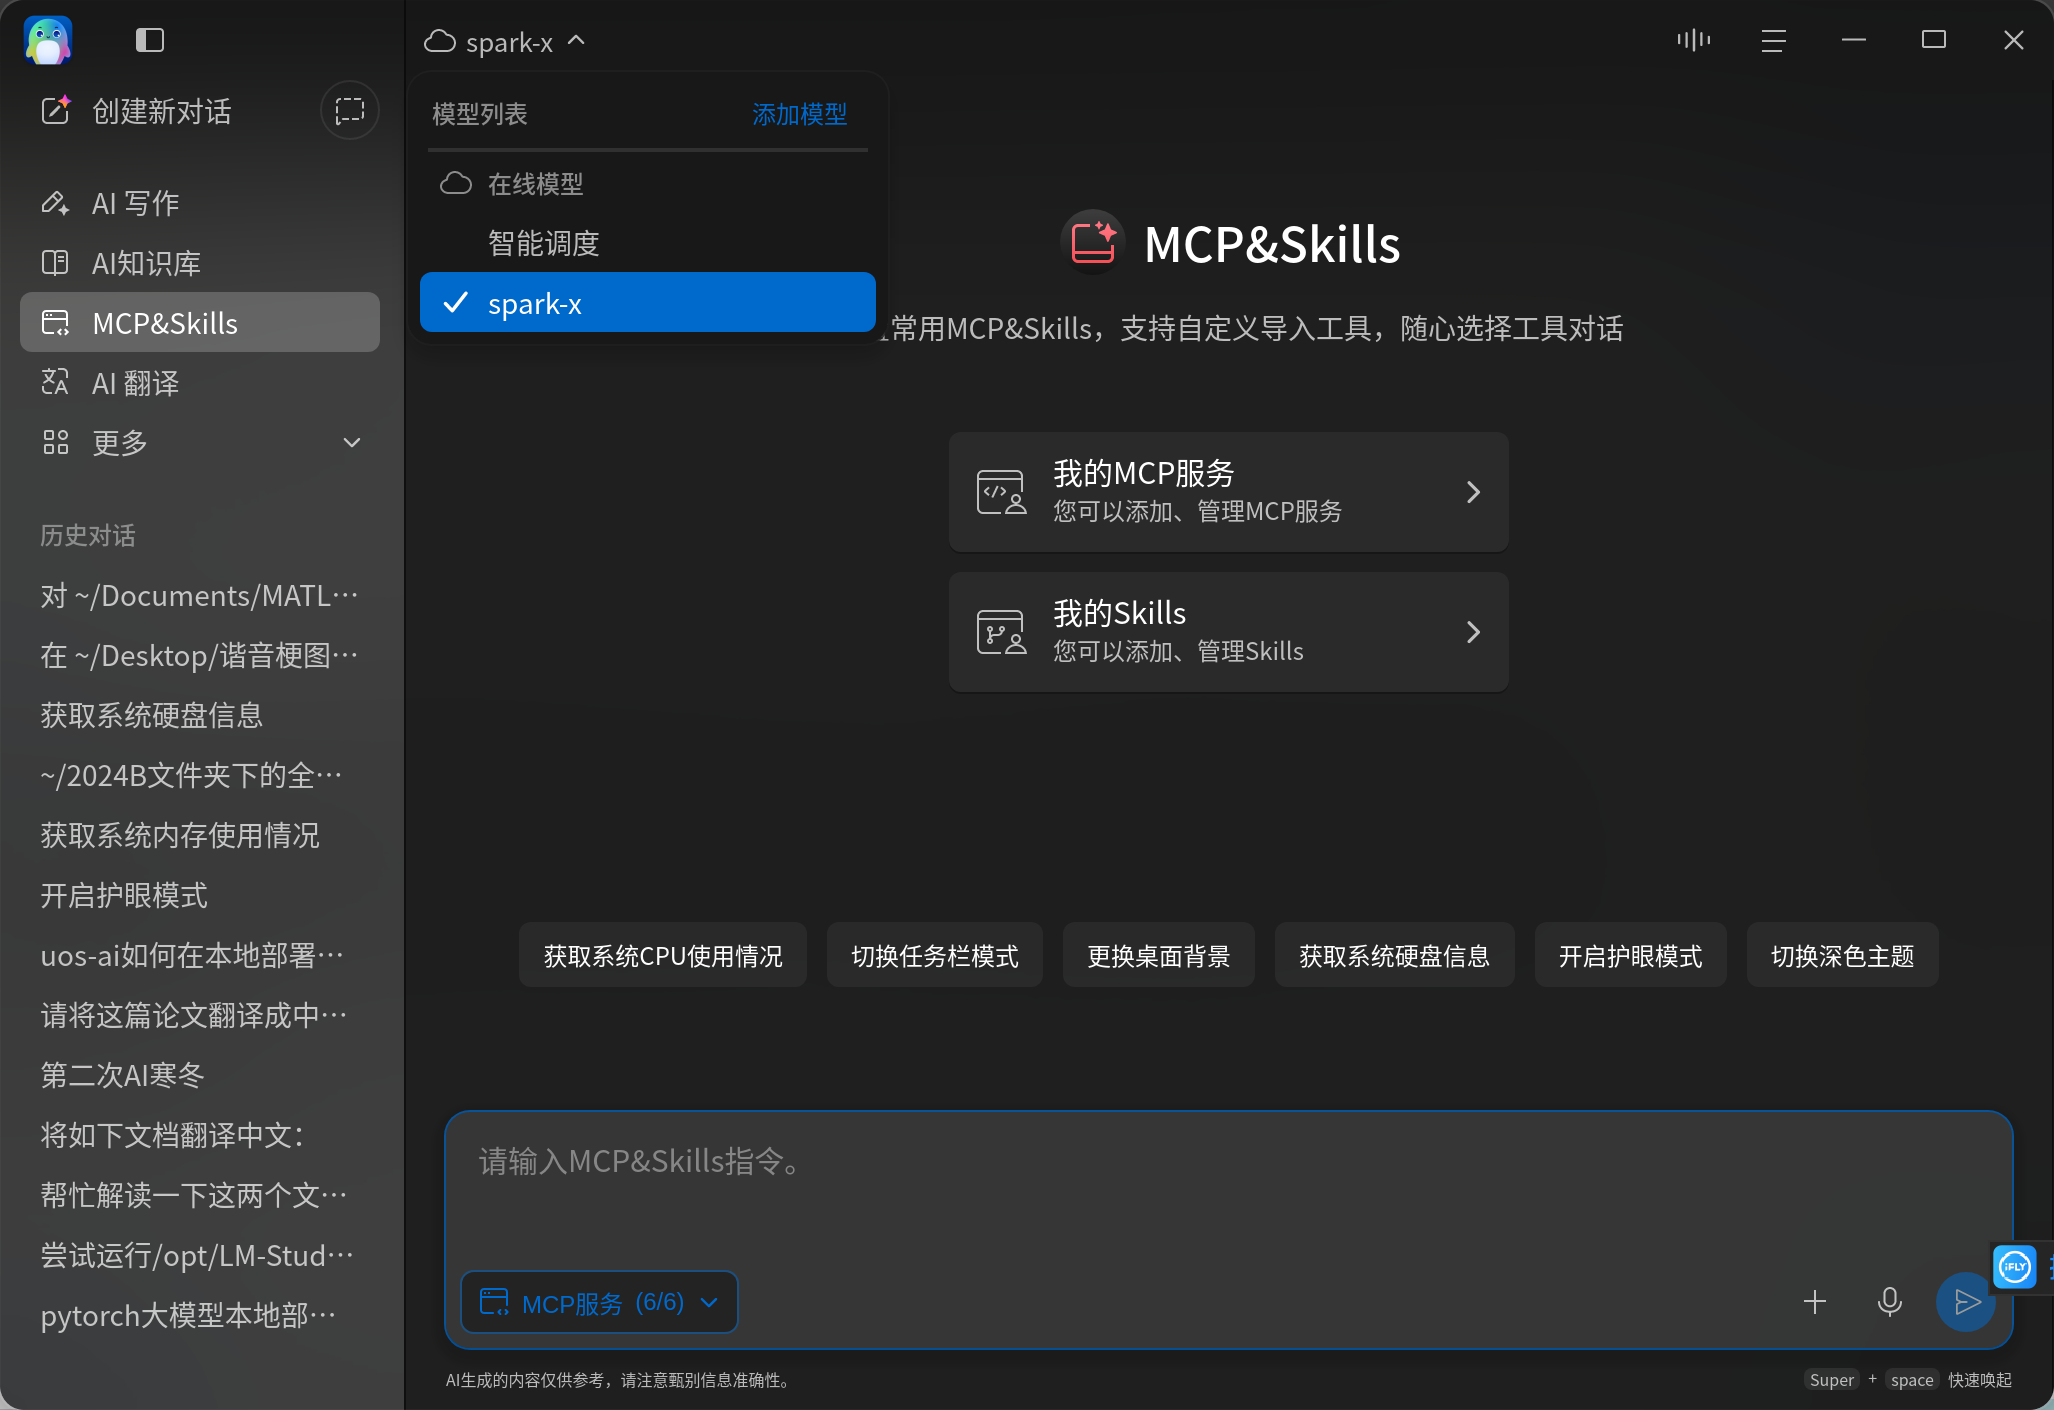
Task: Toggle the sidebar collapse icon
Action: (149, 40)
